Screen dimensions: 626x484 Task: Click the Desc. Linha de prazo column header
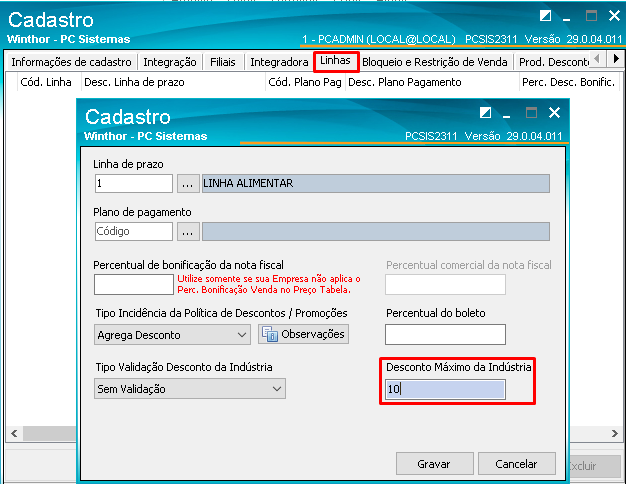173,82
